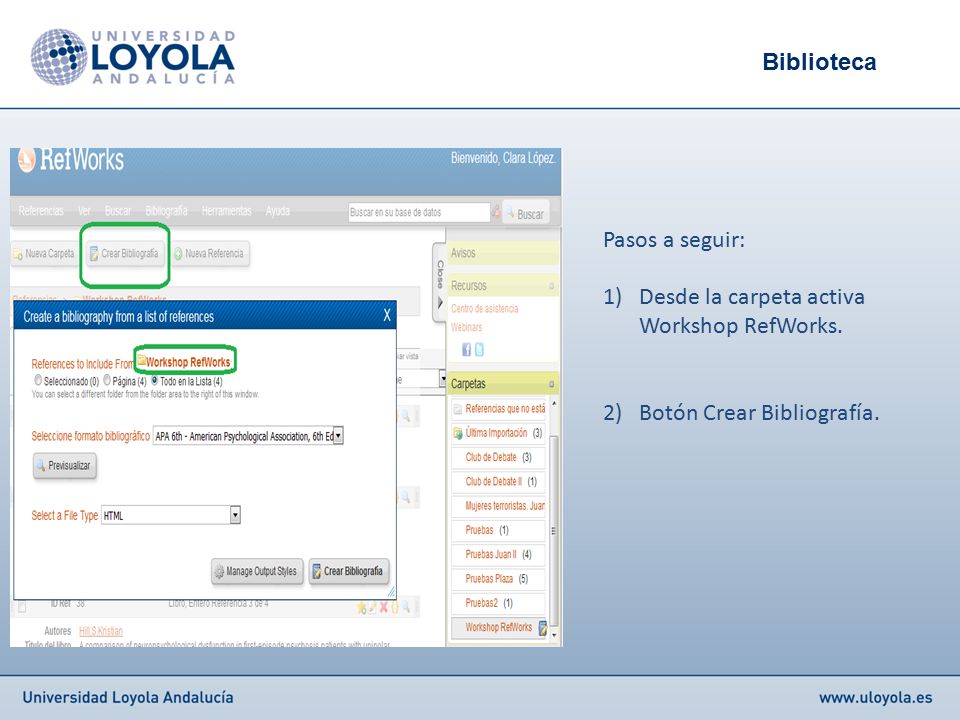Click the Avisos panel header

click(503, 253)
